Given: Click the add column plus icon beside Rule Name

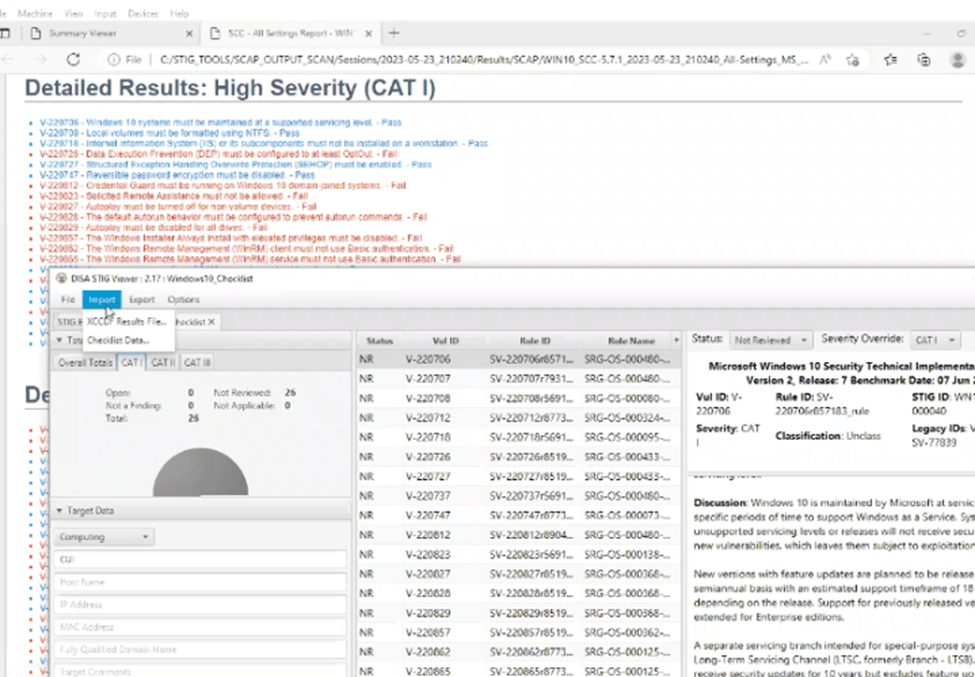Looking at the screenshot, I should pos(677,340).
